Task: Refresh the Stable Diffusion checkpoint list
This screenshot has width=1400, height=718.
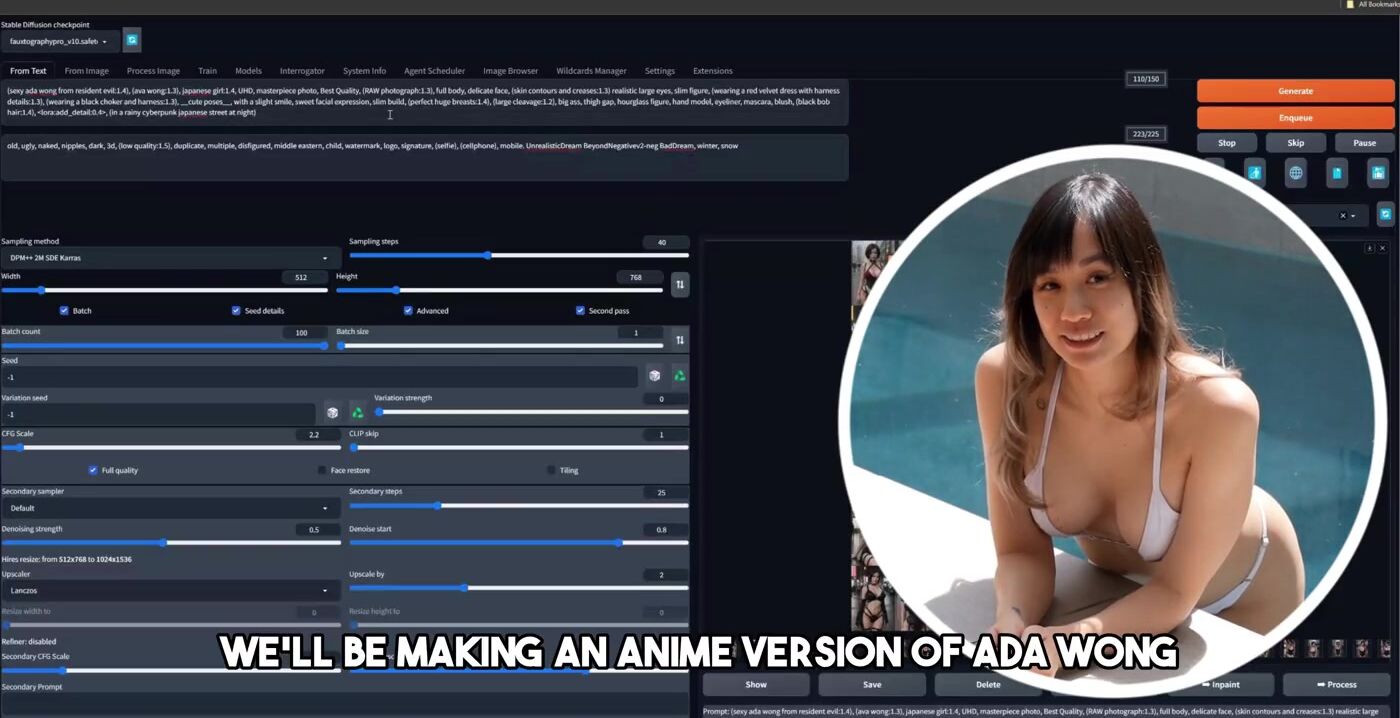Action: point(132,41)
